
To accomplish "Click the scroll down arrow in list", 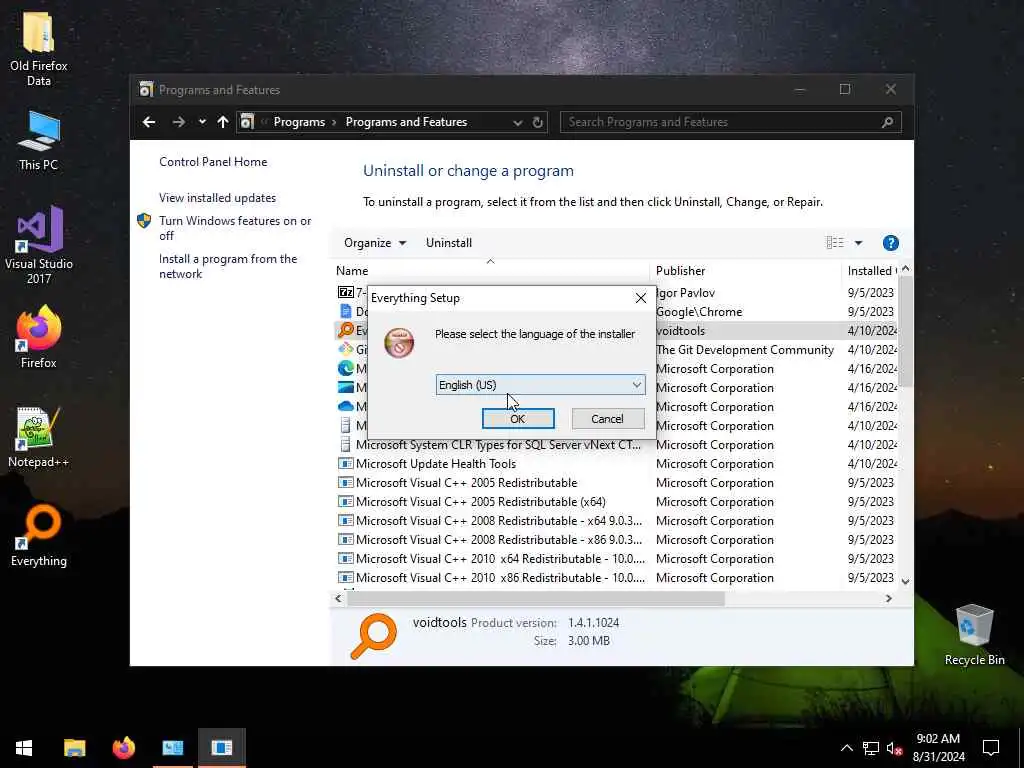I will coord(905,581).
